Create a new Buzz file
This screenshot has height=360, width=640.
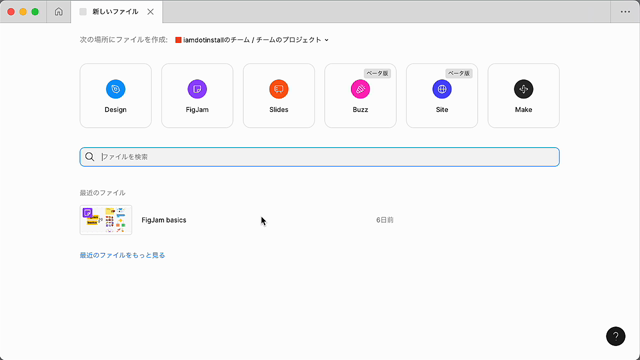[360, 96]
